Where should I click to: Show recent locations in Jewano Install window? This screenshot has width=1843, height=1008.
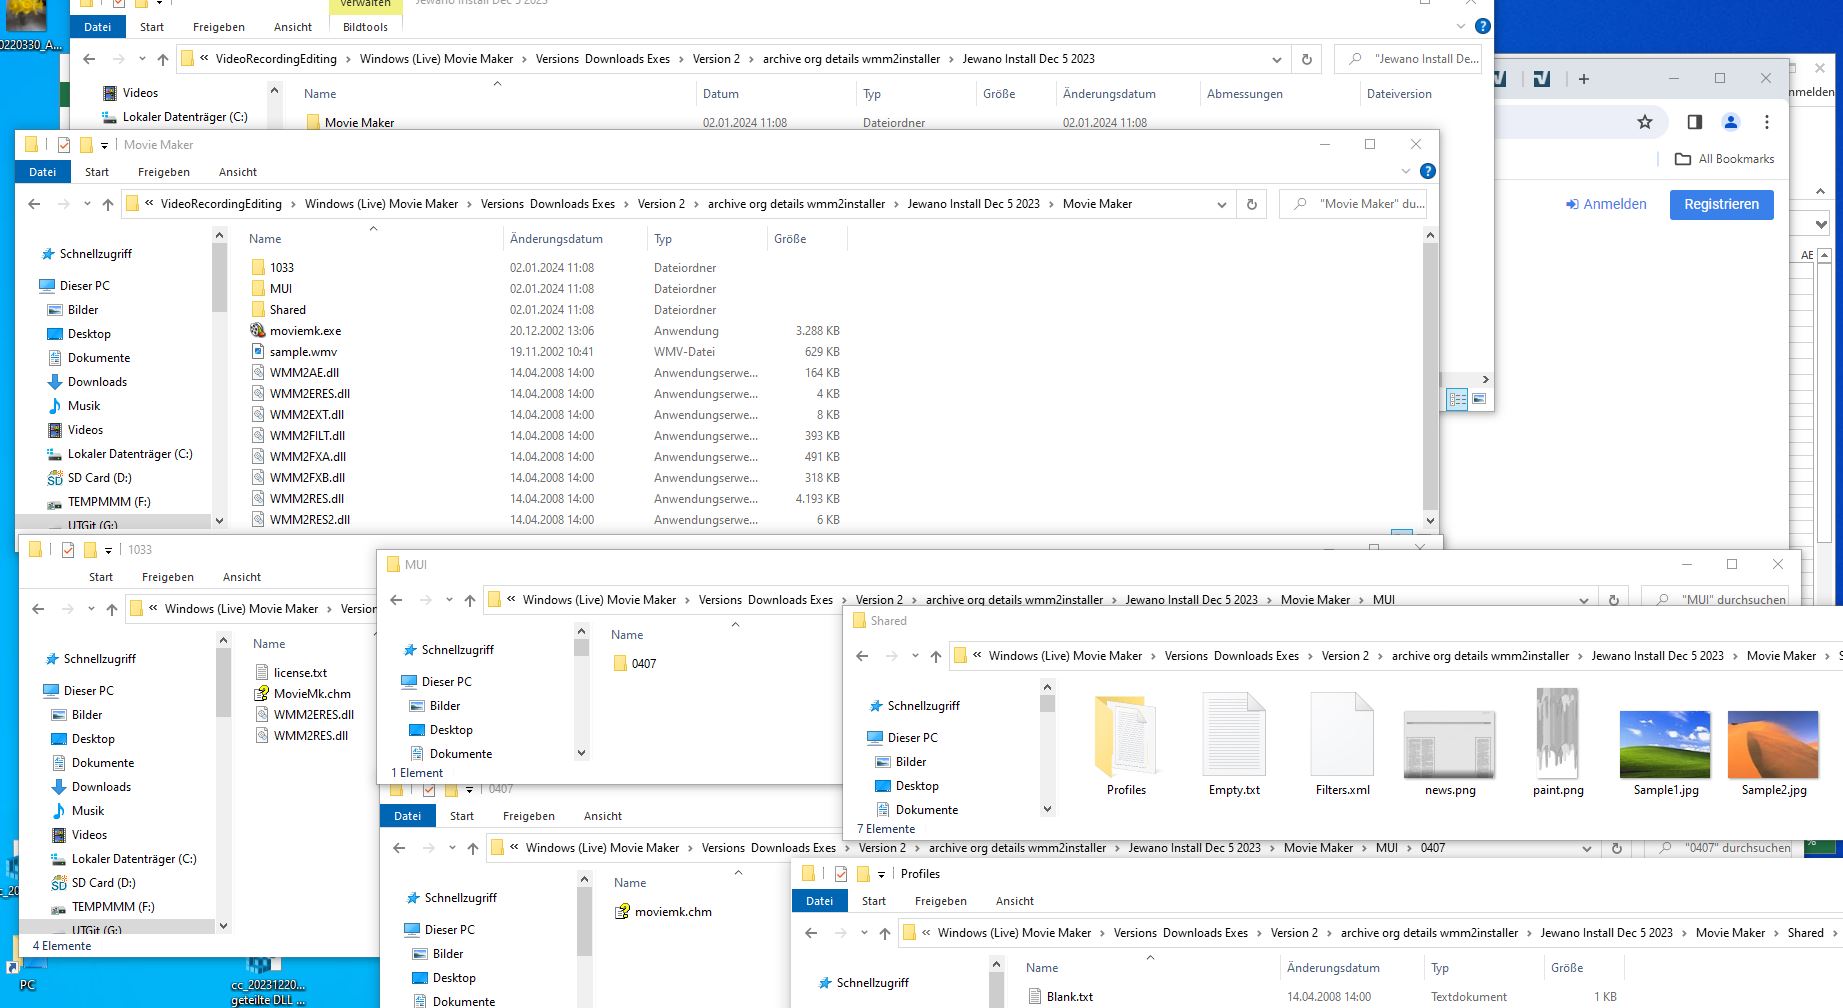click(142, 59)
